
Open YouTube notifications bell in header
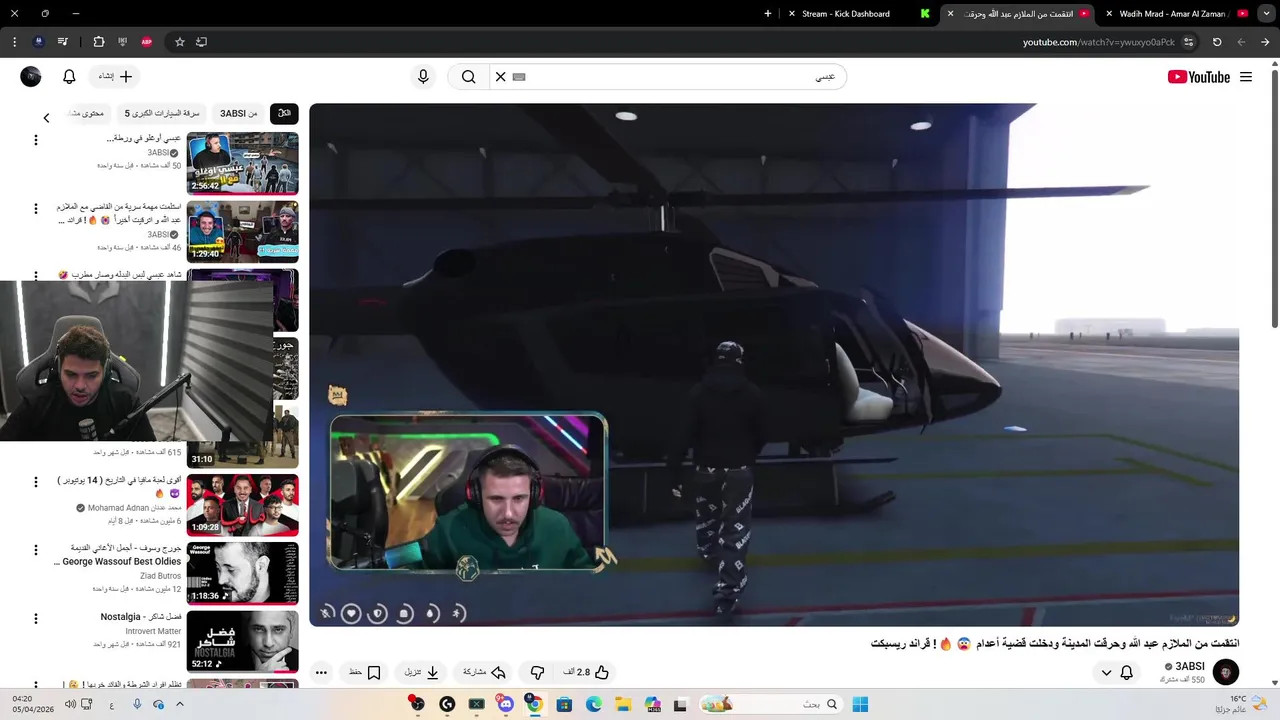click(x=69, y=77)
